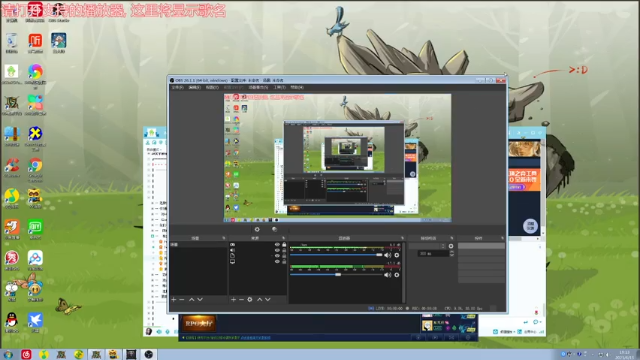Adjust the first mixer channel volume slider

[336, 255]
